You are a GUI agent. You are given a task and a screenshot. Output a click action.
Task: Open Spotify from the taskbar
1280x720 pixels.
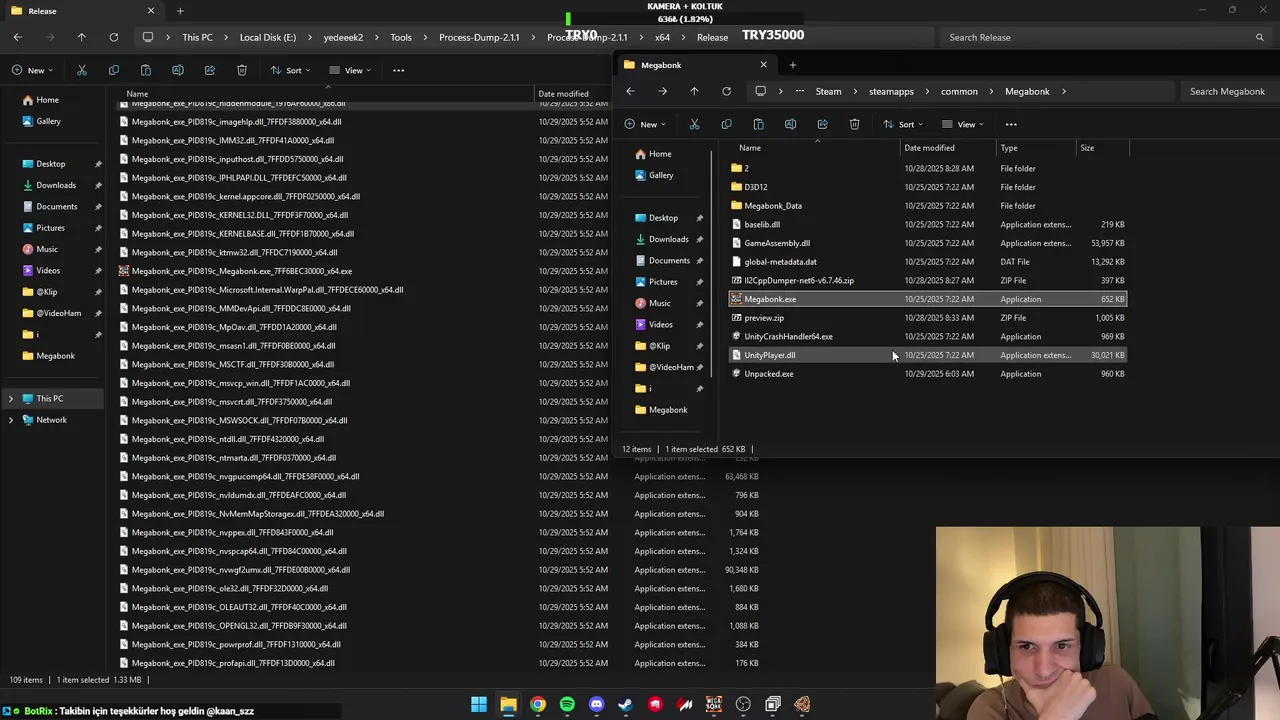pyautogui.click(x=567, y=704)
